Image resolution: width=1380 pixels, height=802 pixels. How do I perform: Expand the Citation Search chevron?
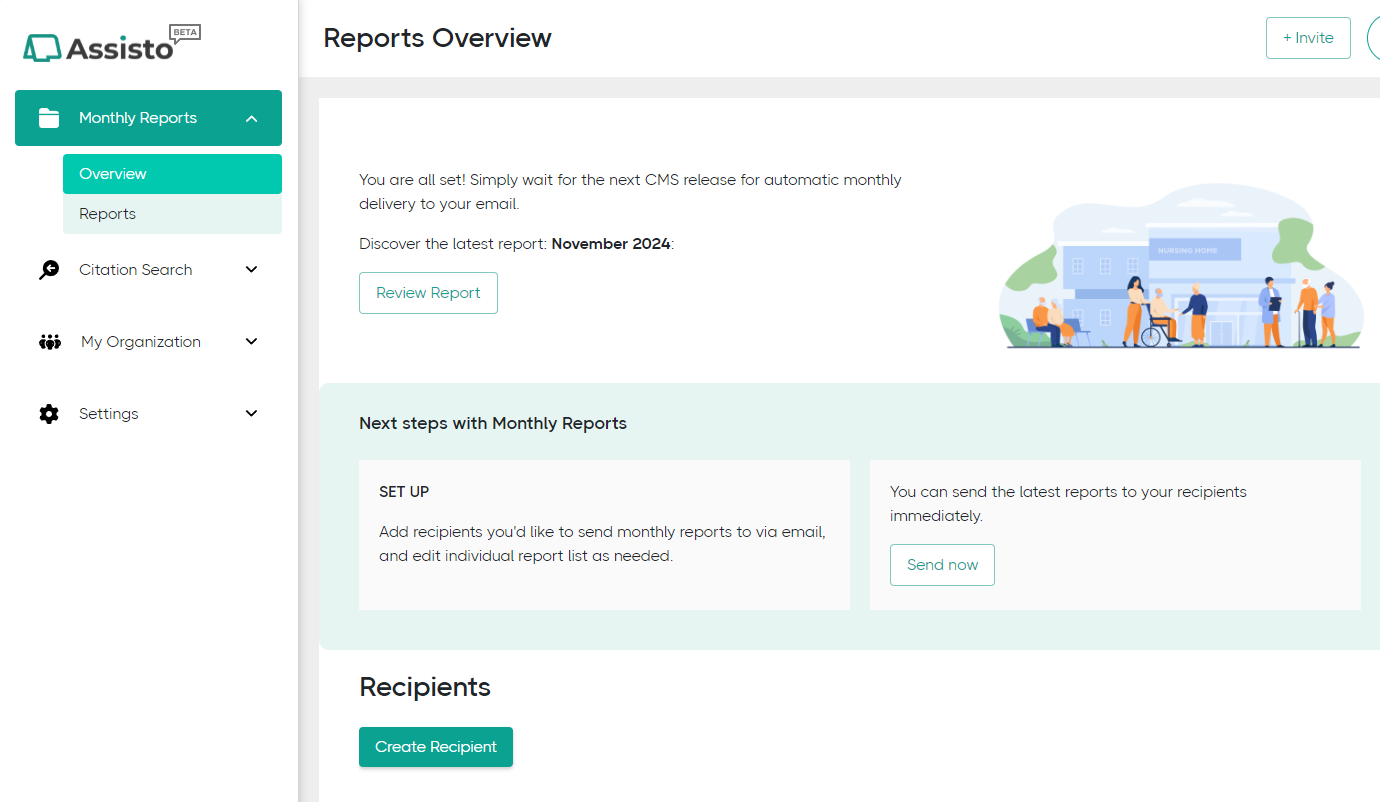pos(252,270)
